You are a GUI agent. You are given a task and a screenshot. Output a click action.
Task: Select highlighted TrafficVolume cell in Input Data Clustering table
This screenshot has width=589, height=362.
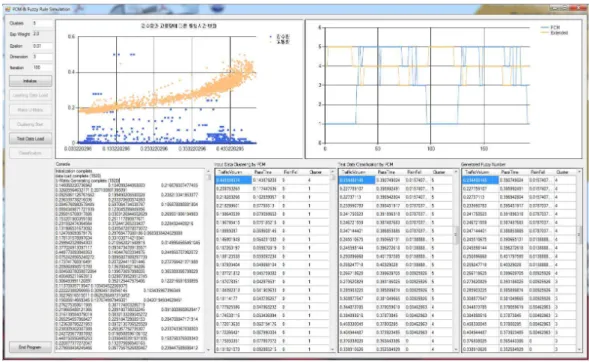(233, 180)
